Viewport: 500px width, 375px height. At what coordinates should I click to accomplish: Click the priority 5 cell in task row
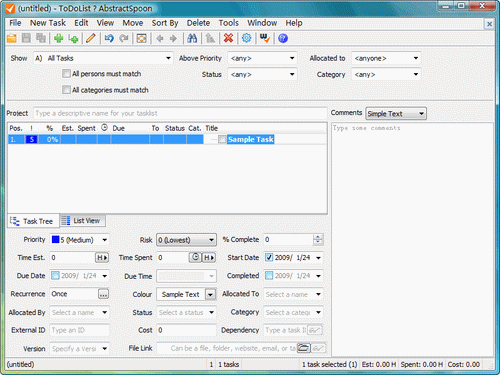(x=32, y=139)
